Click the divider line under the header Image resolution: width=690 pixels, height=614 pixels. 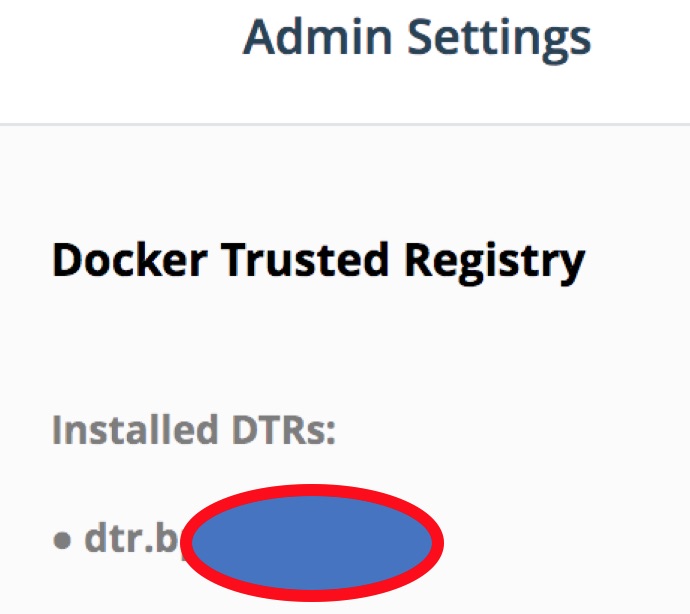tap(345, 125)
